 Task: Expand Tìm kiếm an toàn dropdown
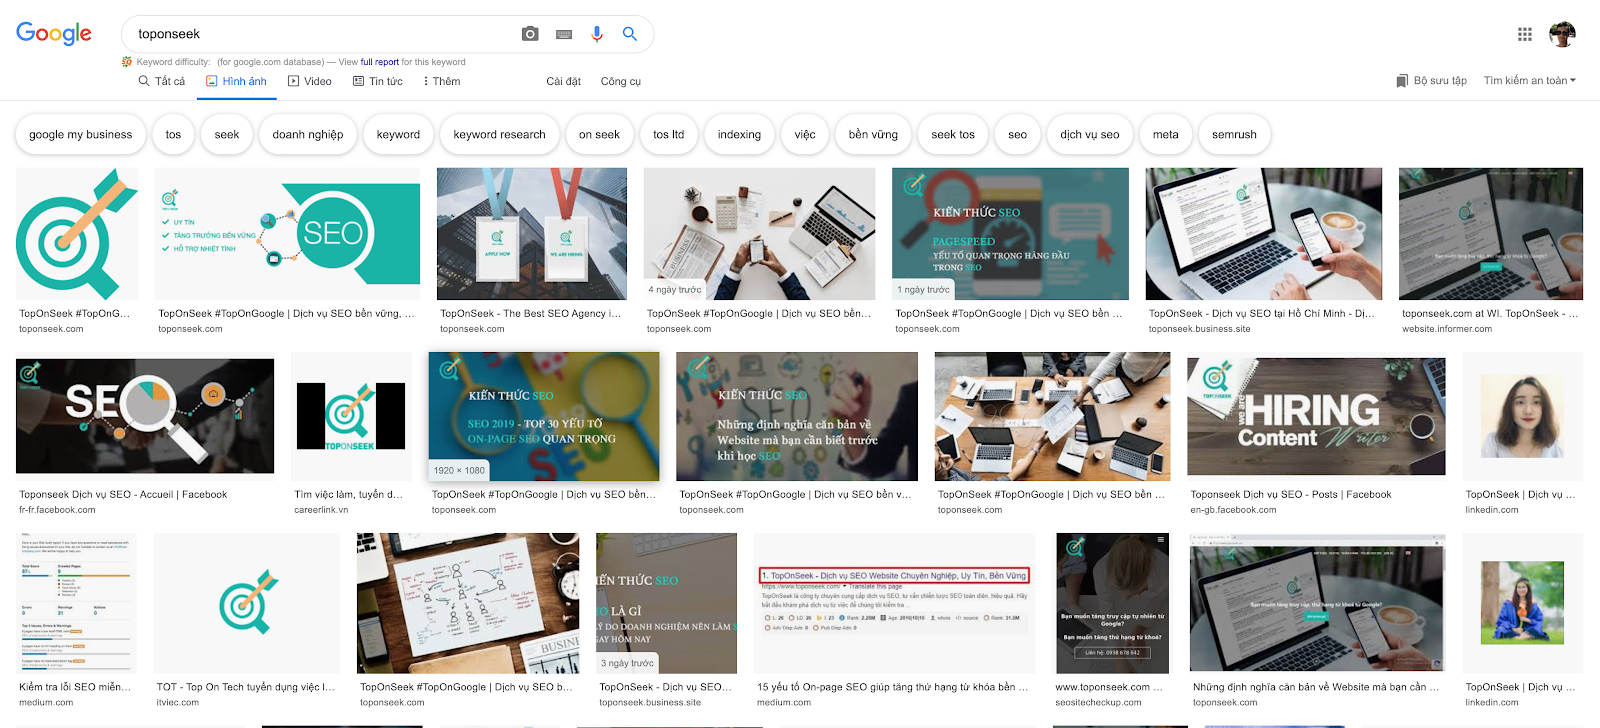(x=1530, y=81)
